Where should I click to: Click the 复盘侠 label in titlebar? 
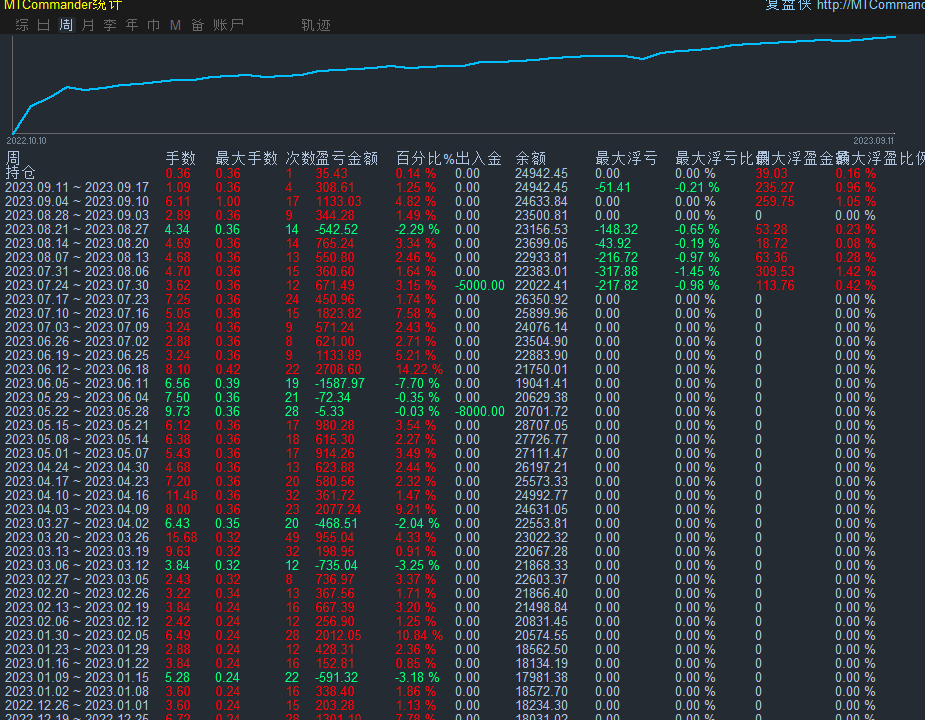(x=785, y=5)
